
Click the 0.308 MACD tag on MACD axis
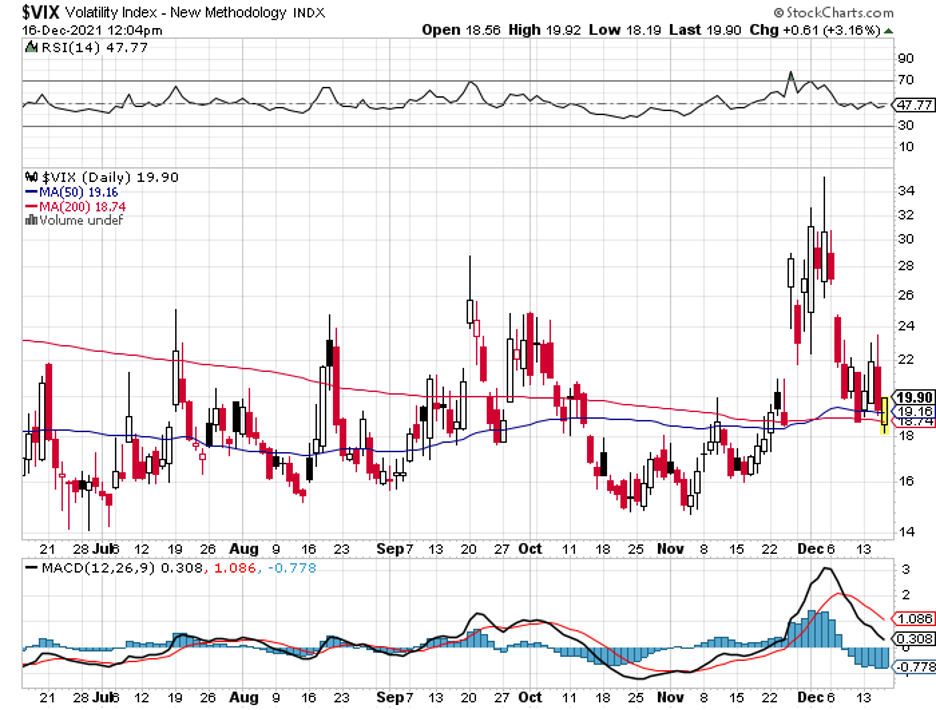[913, 639]
